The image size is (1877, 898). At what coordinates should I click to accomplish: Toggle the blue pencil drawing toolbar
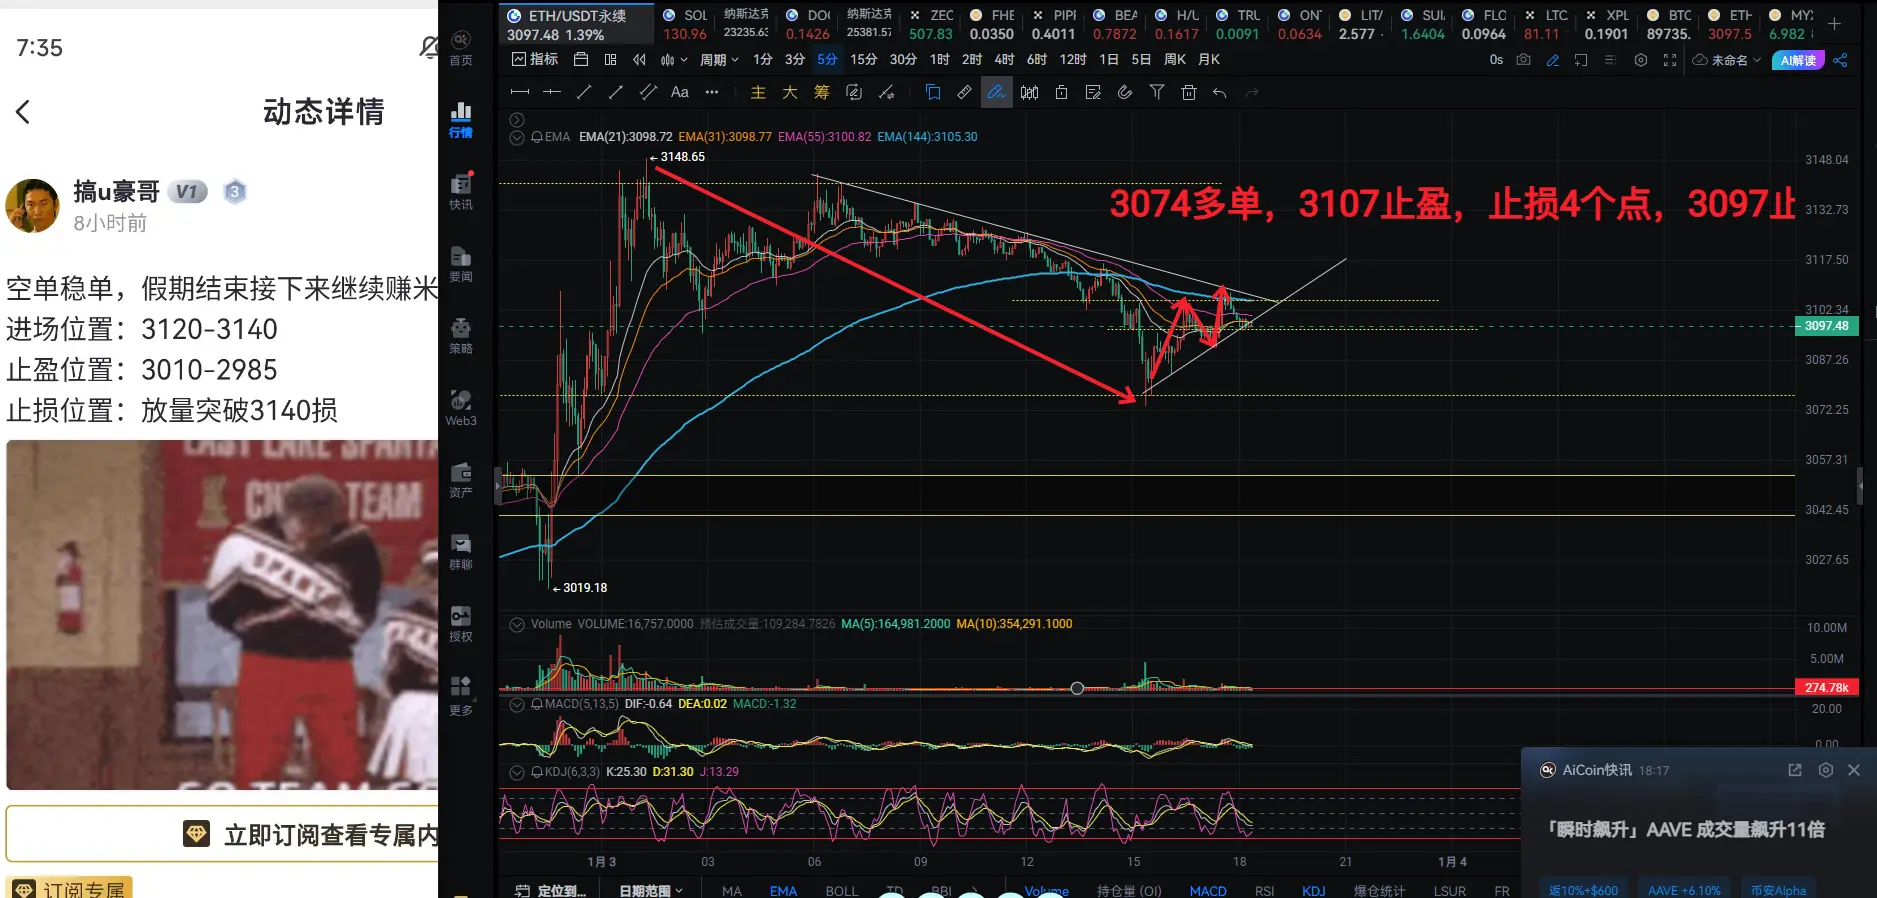(x=1552, y=60)
